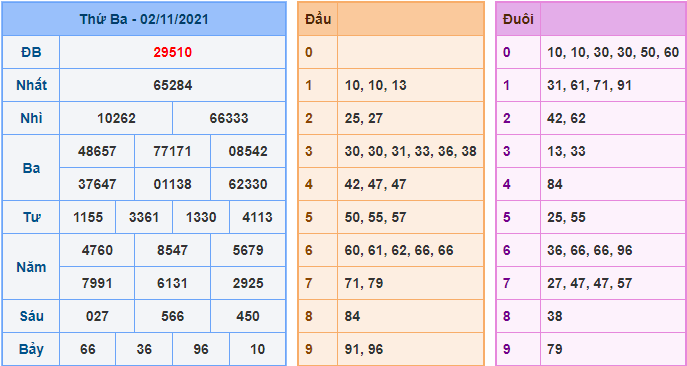The height and width of the screenshot is (366, 687).
Task: Select Đuôi row values 13, 33
Action: pos(566,151)
